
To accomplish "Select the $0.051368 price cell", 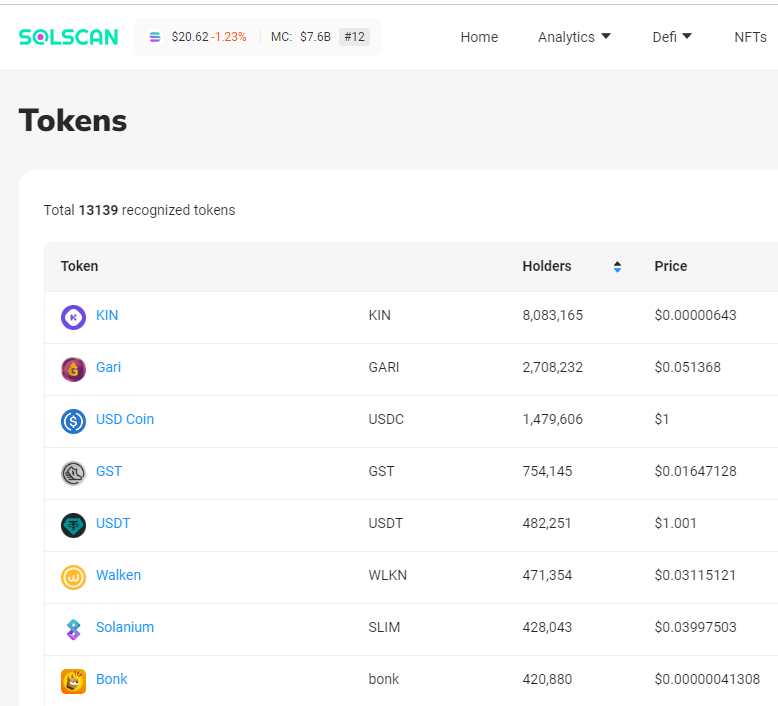I will click(x=687, y=368).
